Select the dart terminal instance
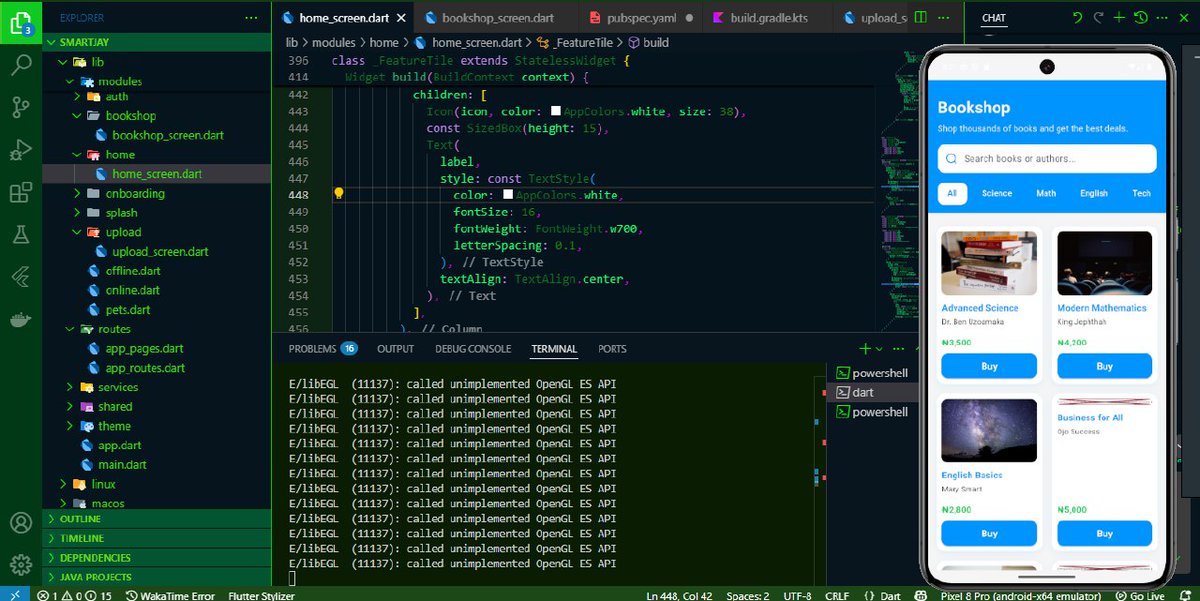1200x601 pixels. (x=873, y=393)
